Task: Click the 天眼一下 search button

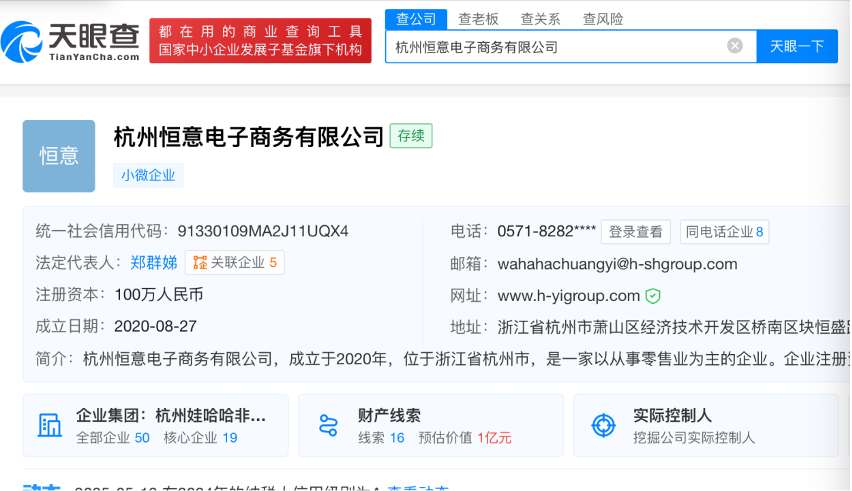Action: pos(797,46)
